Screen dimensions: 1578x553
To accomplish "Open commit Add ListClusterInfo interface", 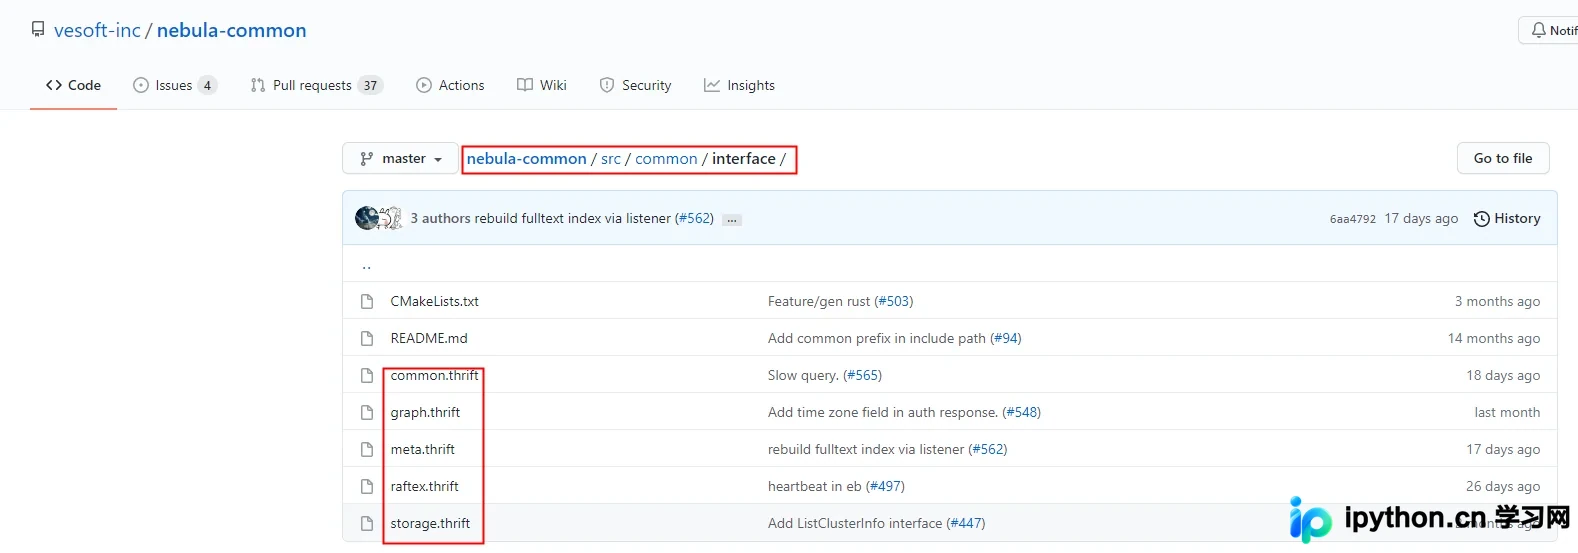I will pos(854,523).
